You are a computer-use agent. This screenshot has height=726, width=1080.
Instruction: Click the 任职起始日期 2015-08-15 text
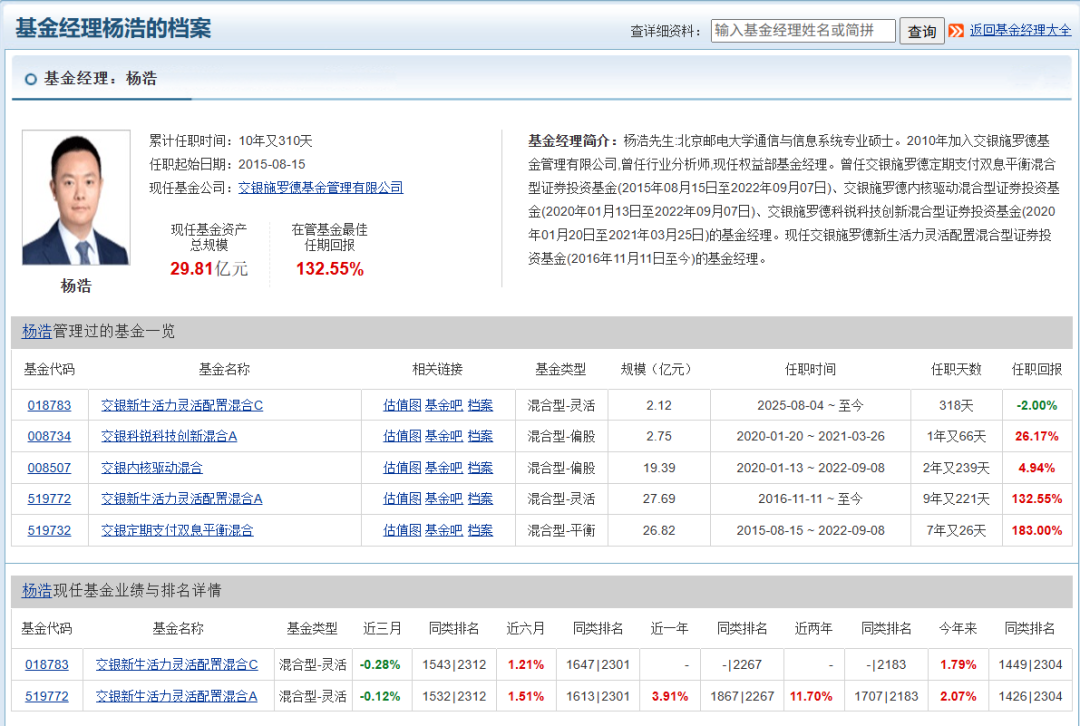pyautogui.click(x=227, y=165)
